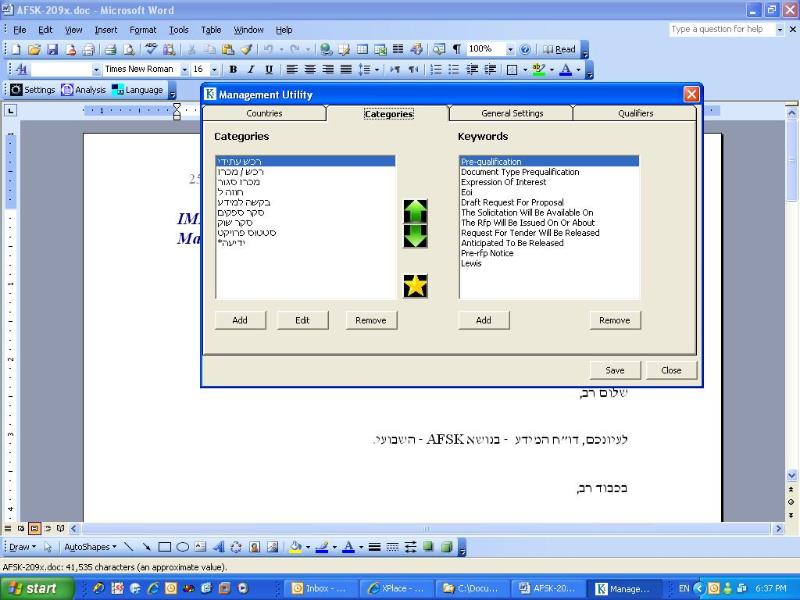800x600 pixels.
Task: Apply bulleted list formatting
Action: coord(454,69)
